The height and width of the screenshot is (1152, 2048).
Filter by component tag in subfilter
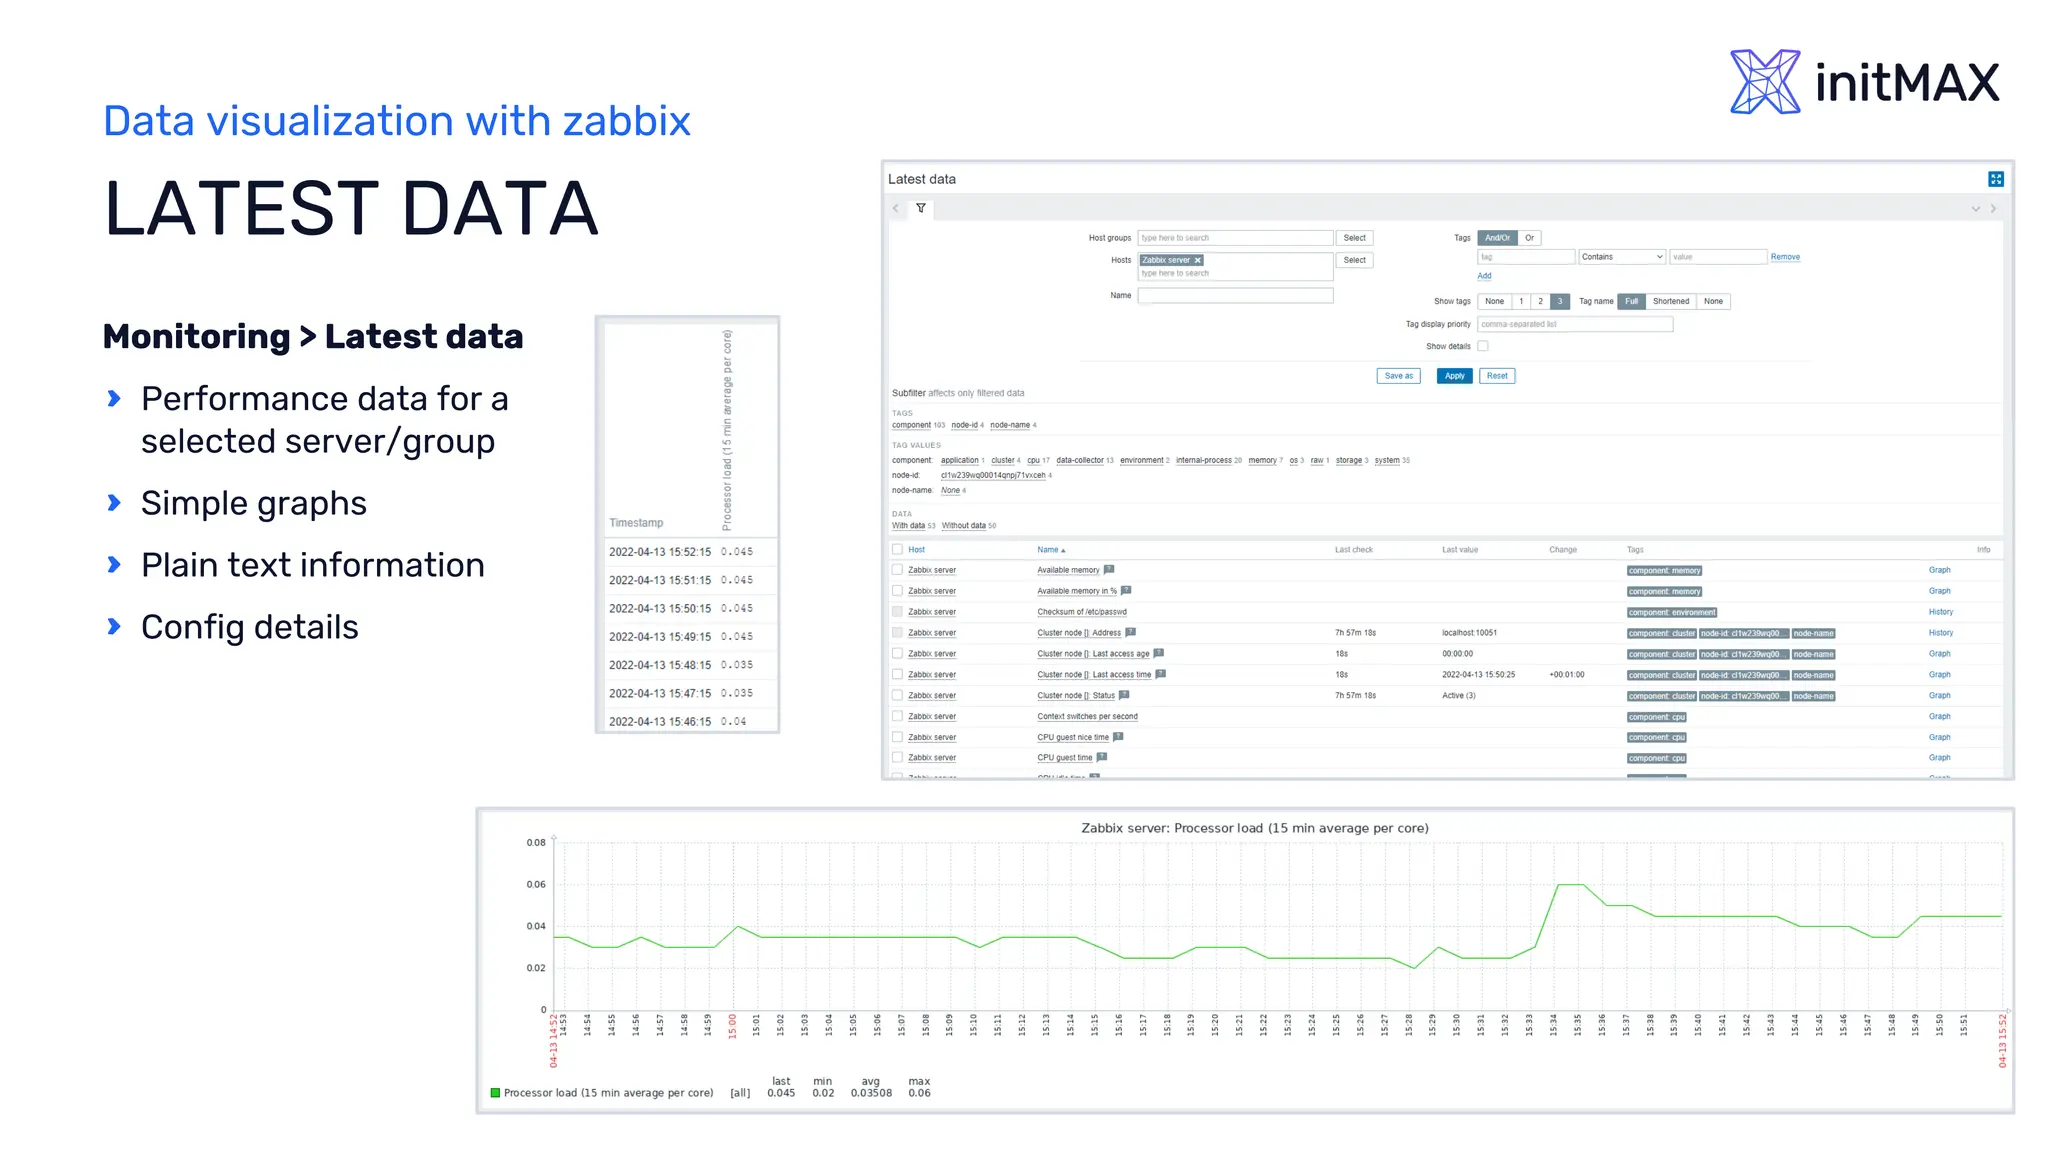[911, 425]
